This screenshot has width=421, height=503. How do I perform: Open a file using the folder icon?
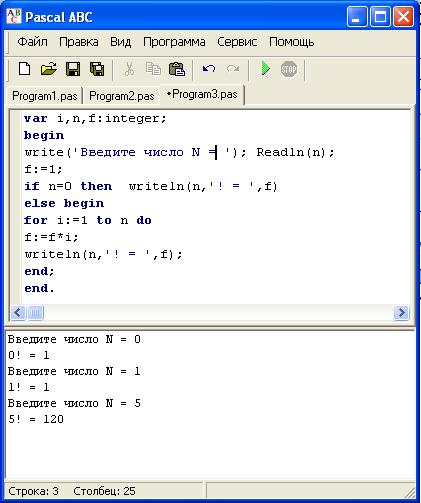[x=49, y=69]
